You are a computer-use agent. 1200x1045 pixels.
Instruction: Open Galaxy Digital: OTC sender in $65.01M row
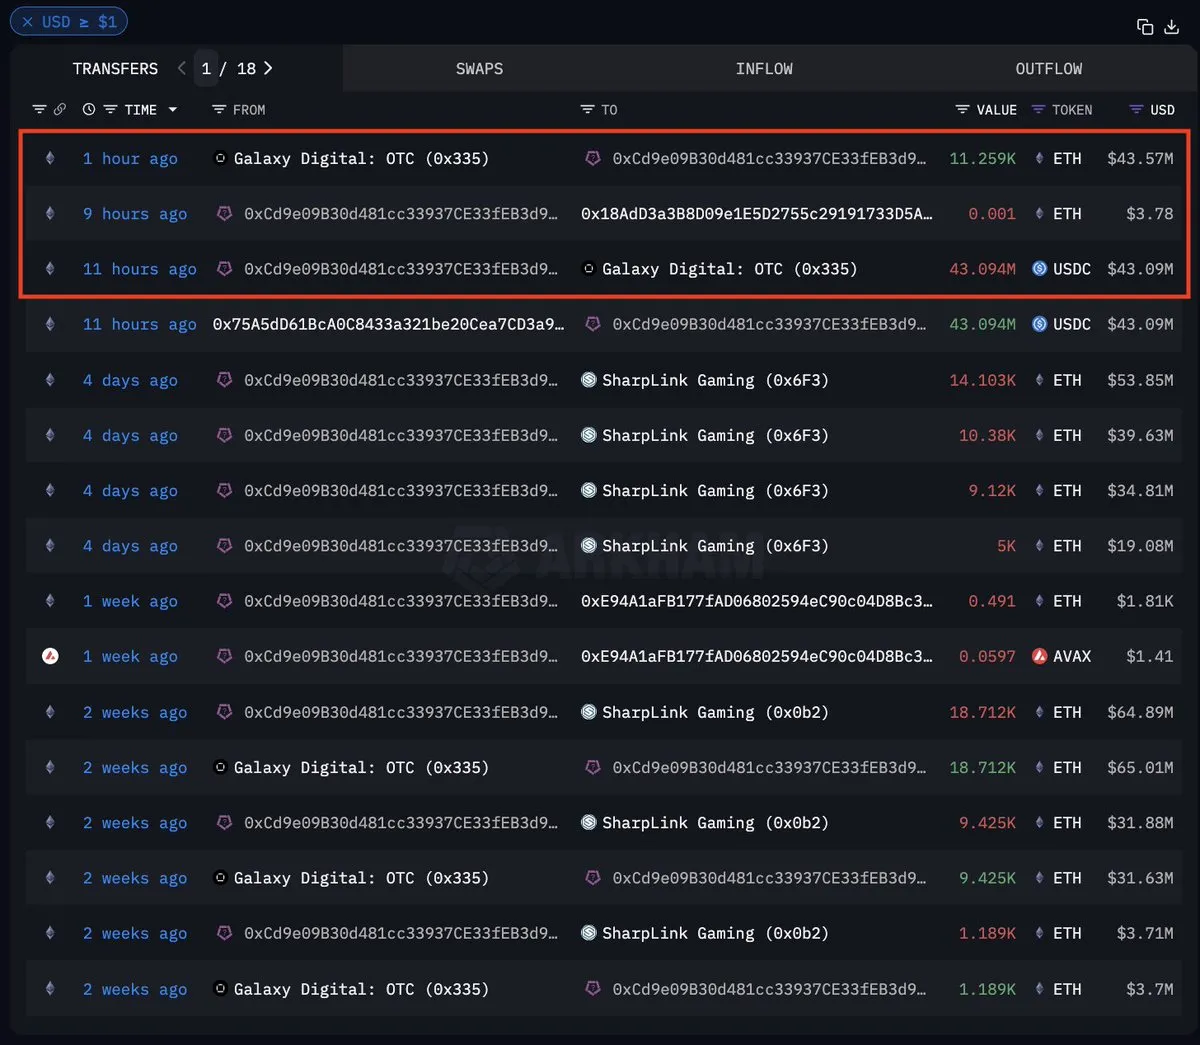[361, 767]
